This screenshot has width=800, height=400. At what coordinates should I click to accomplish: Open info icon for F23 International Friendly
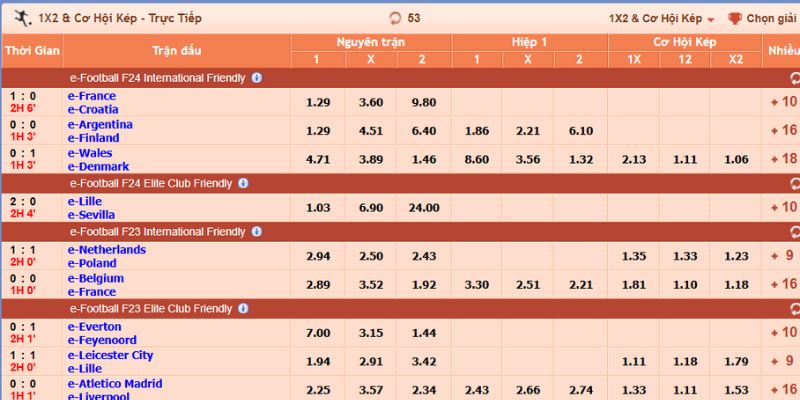pyautogui.click(x=257, y=232)
